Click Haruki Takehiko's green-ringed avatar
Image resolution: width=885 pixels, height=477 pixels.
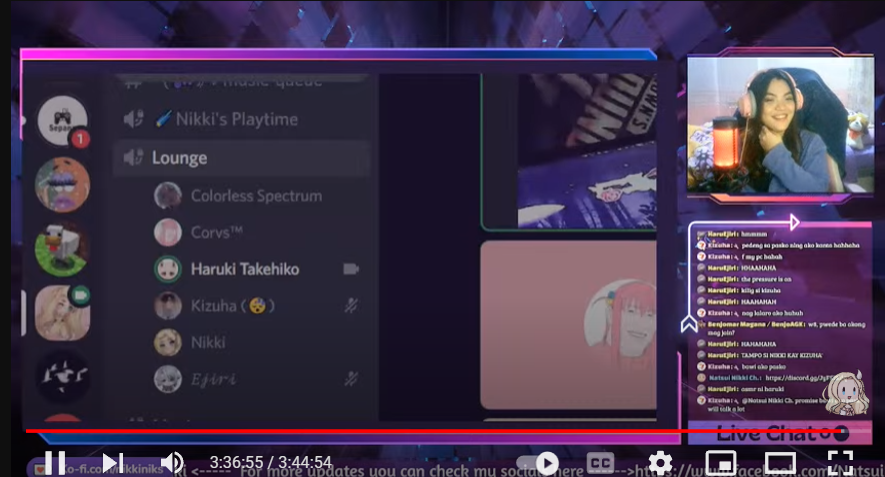pos(168,269)
